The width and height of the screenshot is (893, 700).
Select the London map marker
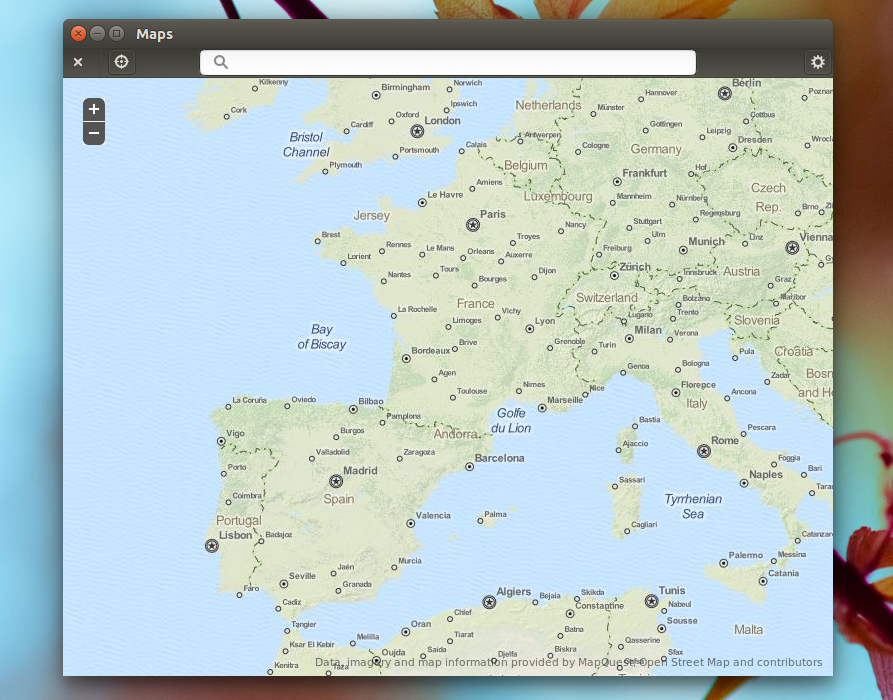(416, 130)
